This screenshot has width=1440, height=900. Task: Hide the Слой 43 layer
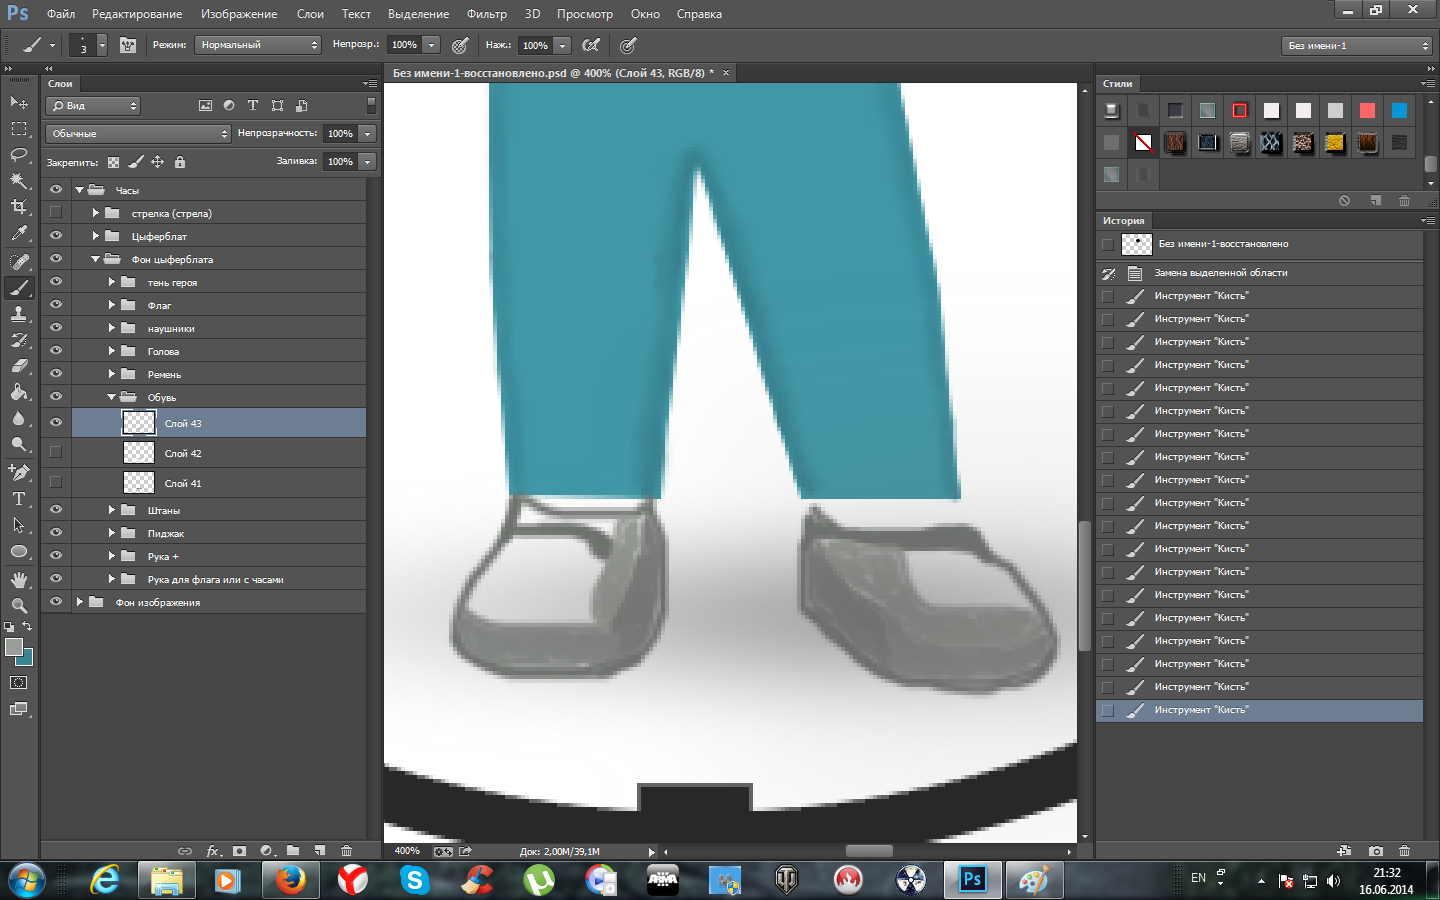(x=56, y=423)
